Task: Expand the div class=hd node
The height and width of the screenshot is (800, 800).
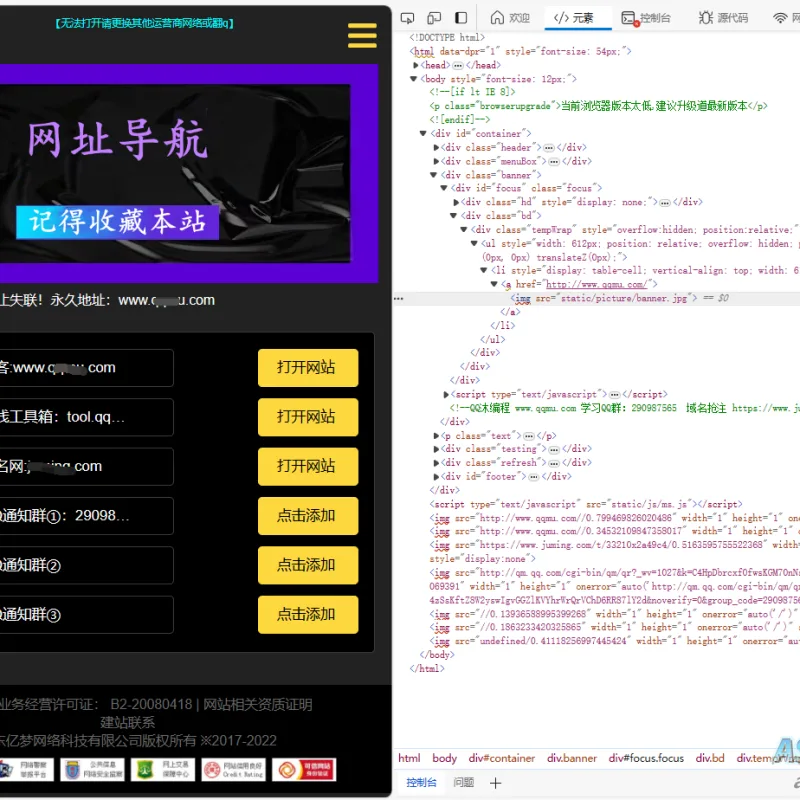Action: point(457,202)
